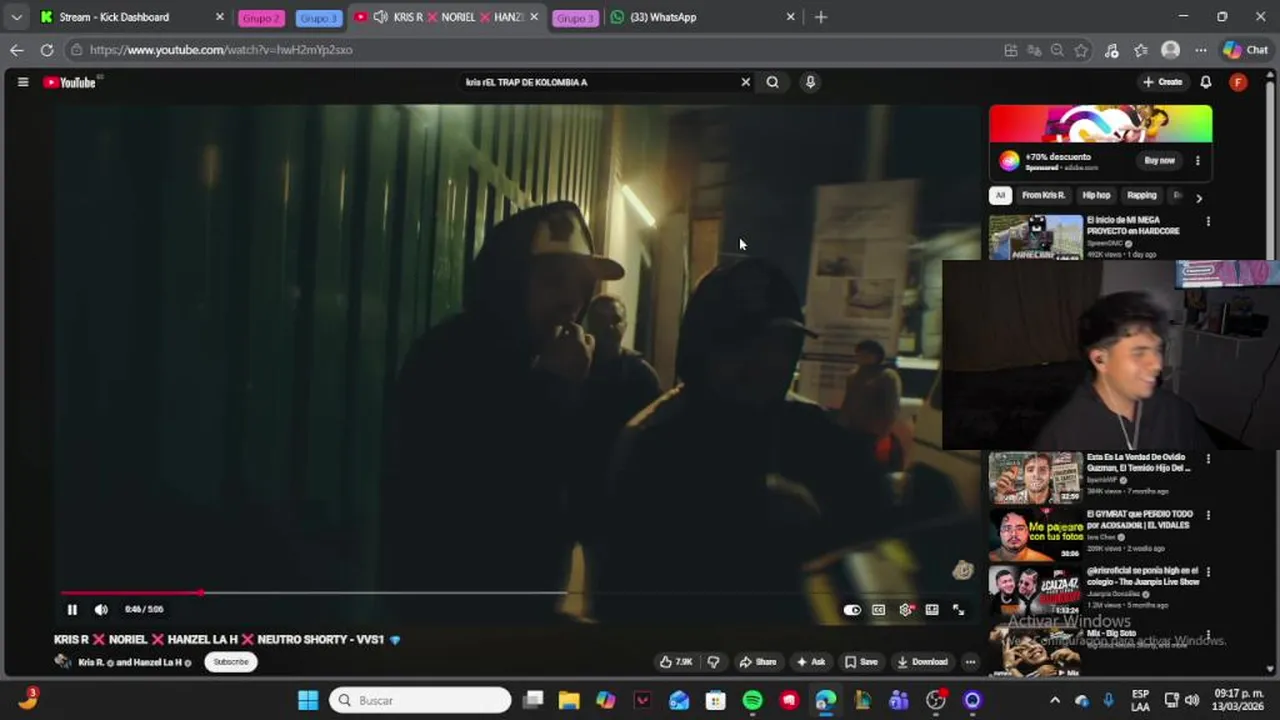This screenshot has height=720, width=1280.
Task: Show more filter chips with the arrow
Action: click(x=1199, y=197)
